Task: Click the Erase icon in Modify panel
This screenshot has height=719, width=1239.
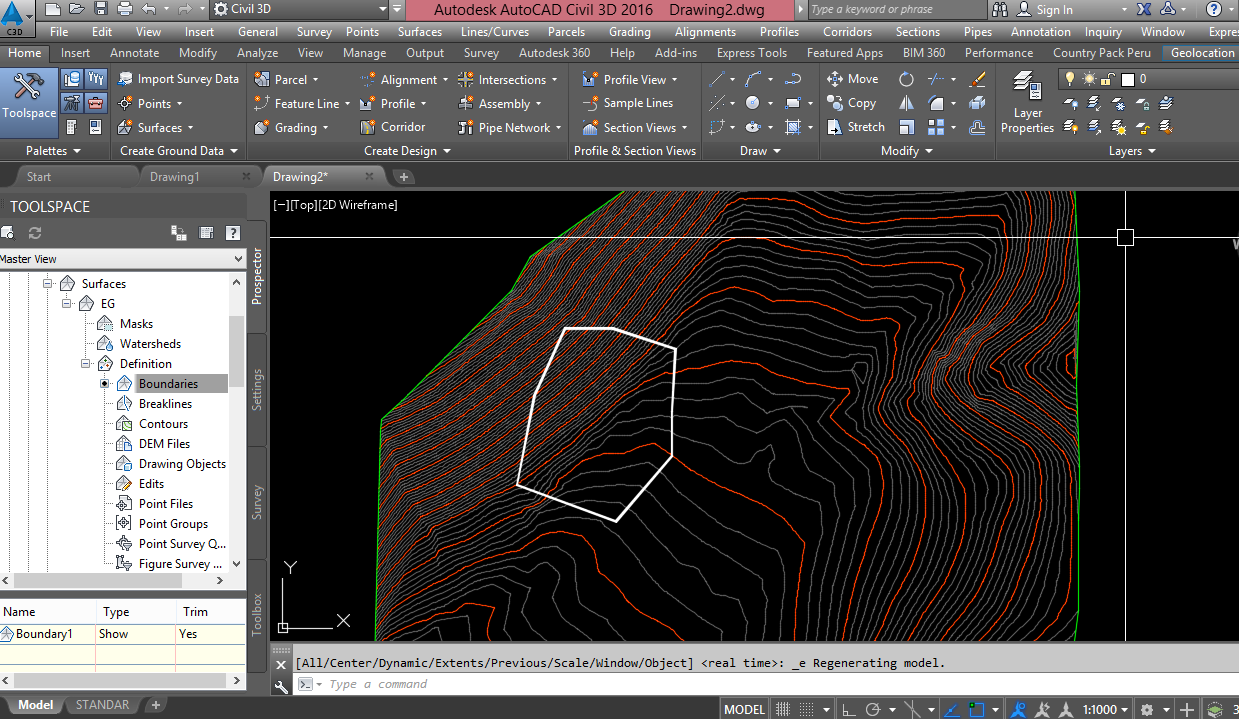Action: (x=978, y=79)
